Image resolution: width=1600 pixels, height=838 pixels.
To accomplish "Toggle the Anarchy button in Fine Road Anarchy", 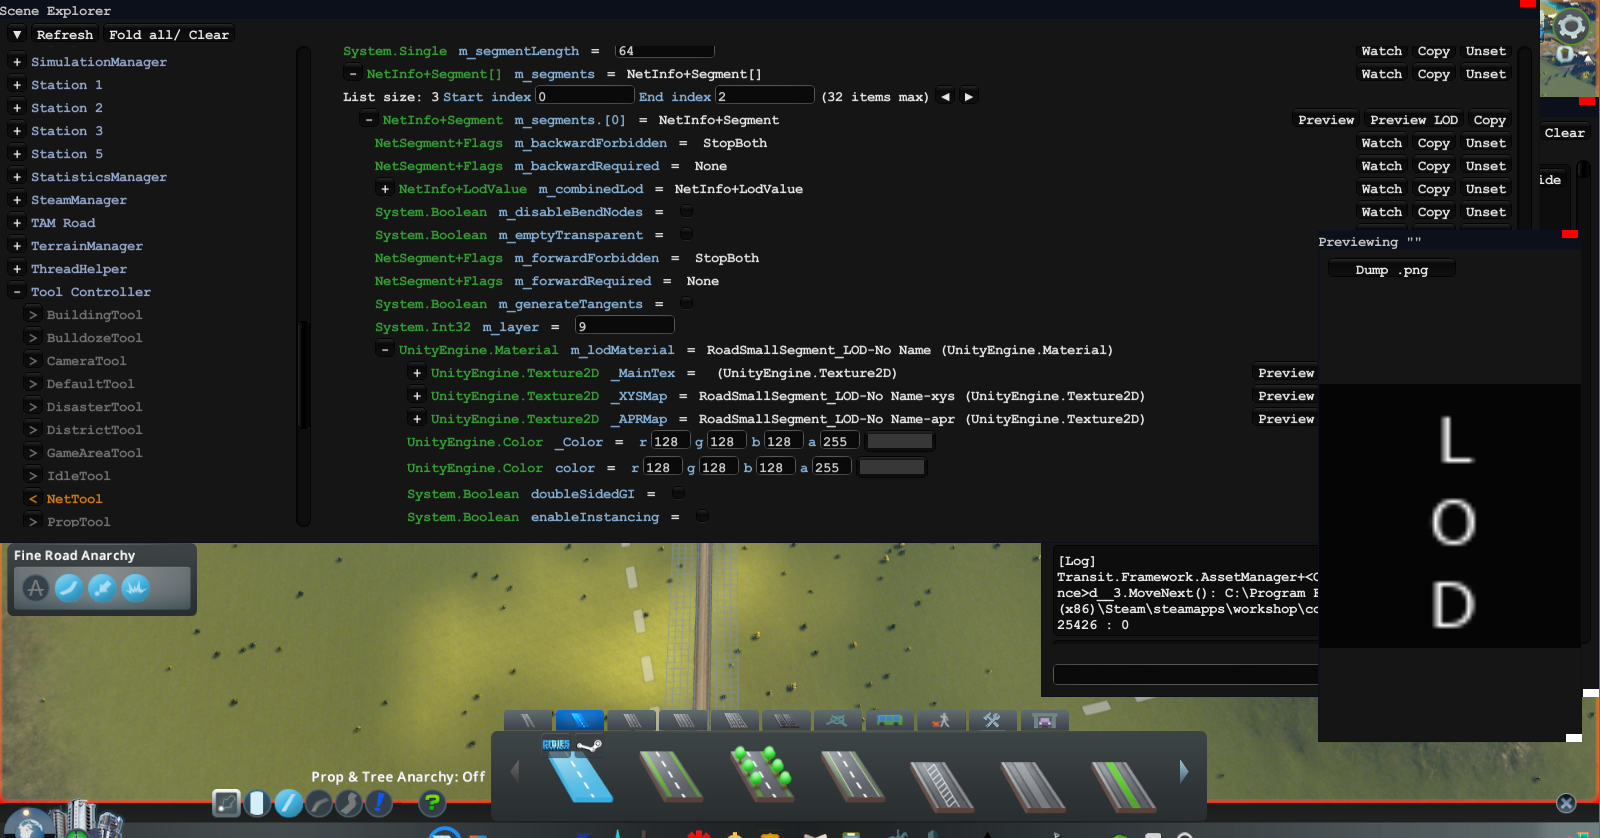I will [36, 588].
